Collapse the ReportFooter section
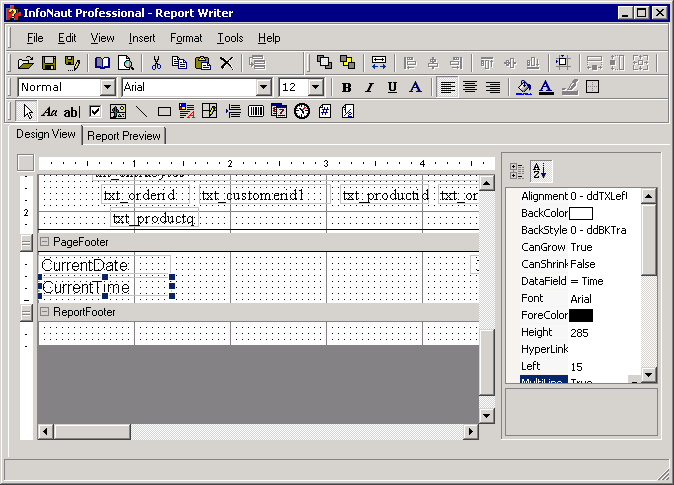The image size is (674, 485). (44, 312)
